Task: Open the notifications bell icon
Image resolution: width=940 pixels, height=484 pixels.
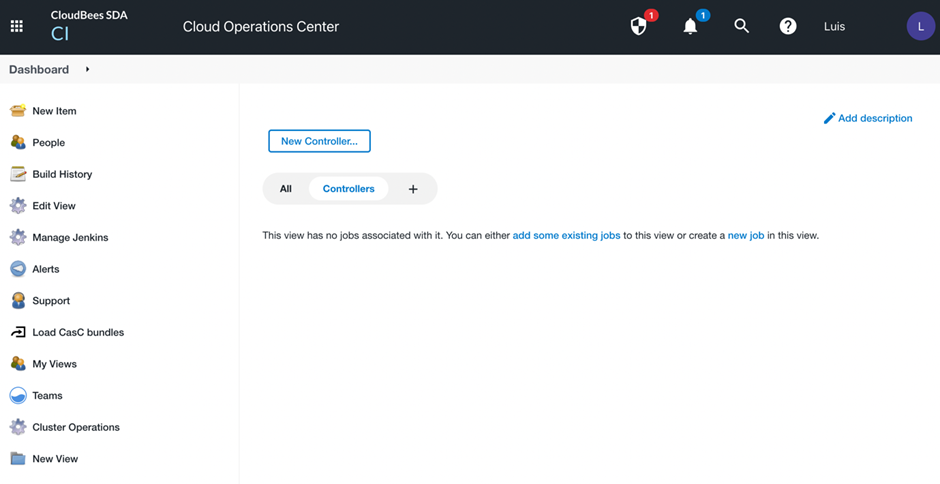Action: pos(691,26)
